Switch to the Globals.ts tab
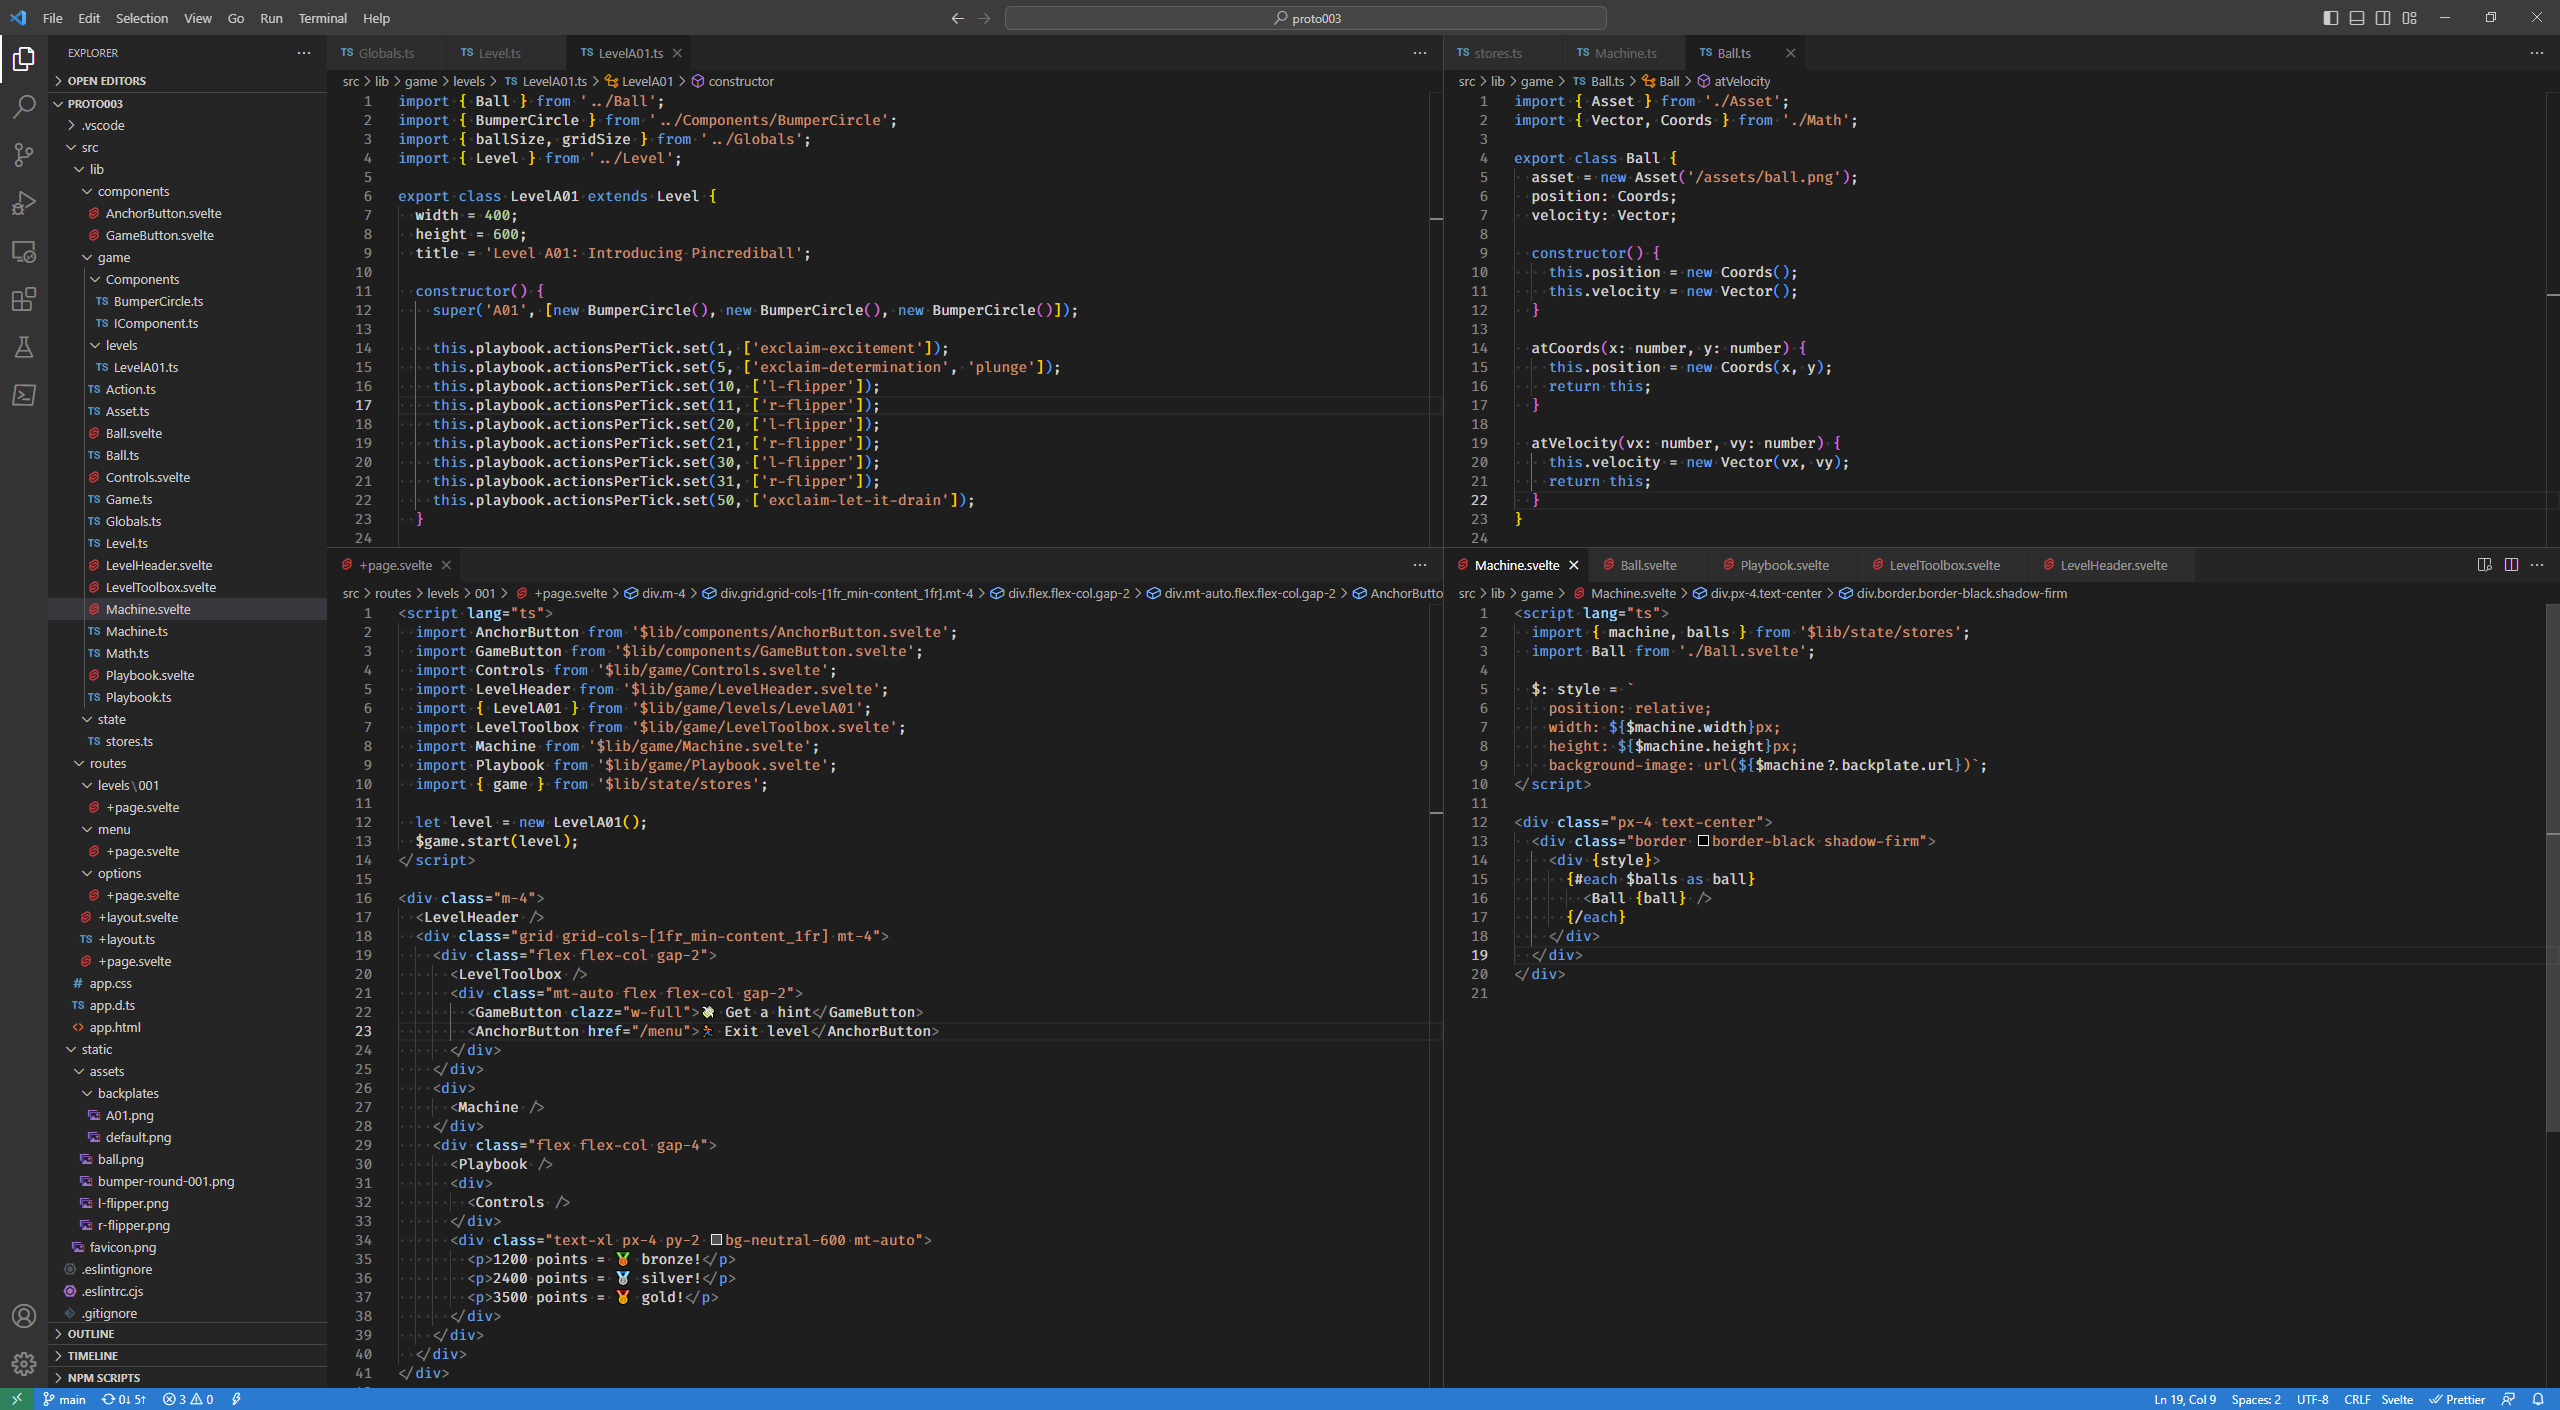This screenshot has height=1410, width=2560. coord(386,53)
